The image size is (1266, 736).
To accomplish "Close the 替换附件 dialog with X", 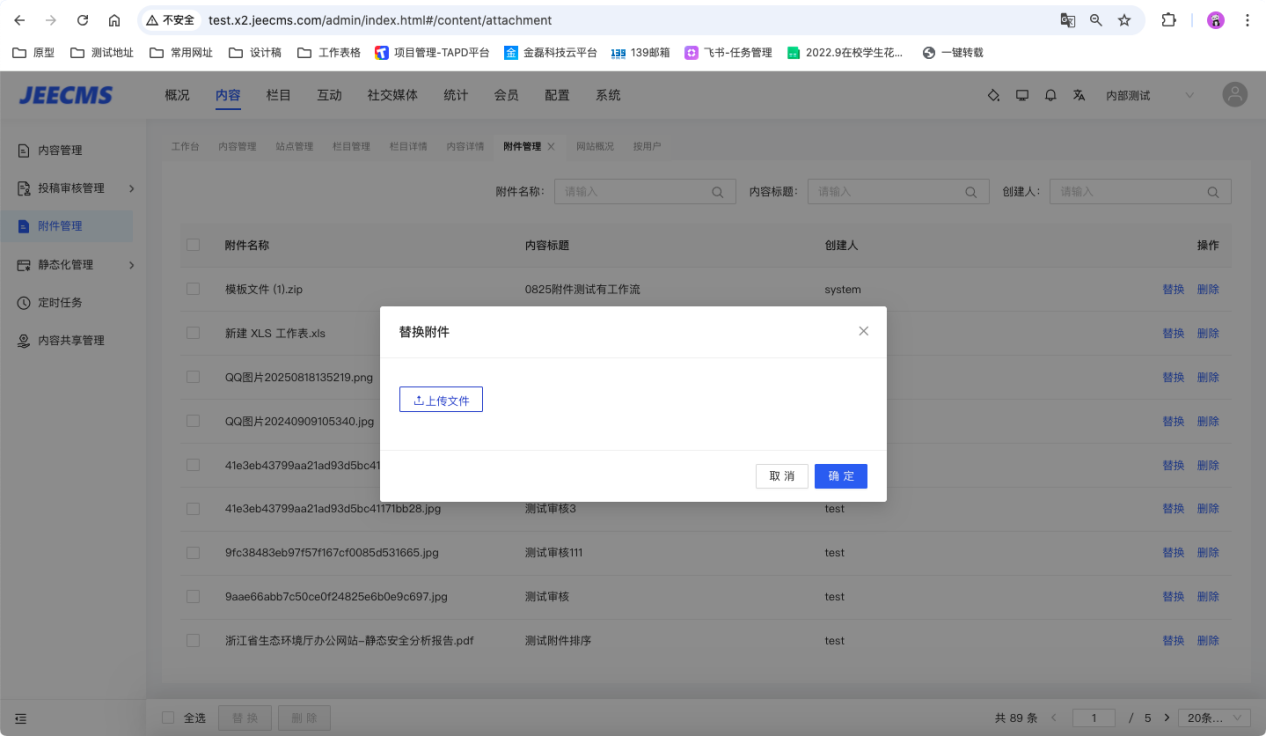I will point(864,331).
